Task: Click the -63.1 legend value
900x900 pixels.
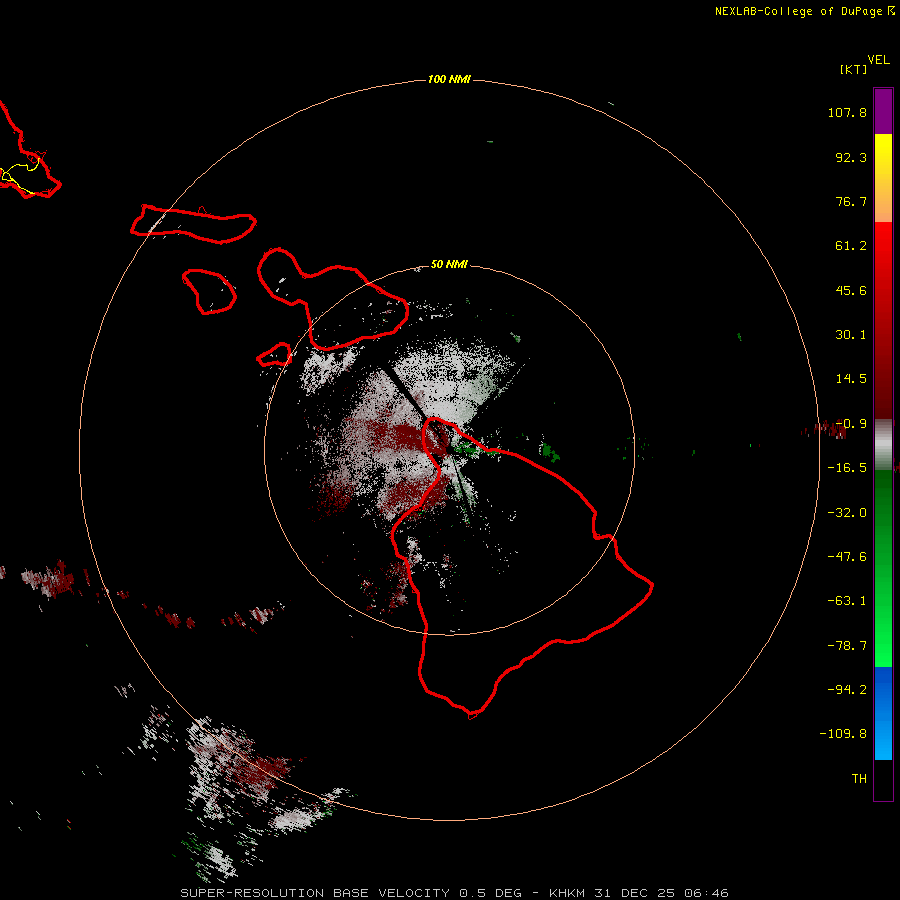Action: pos(847,601)
